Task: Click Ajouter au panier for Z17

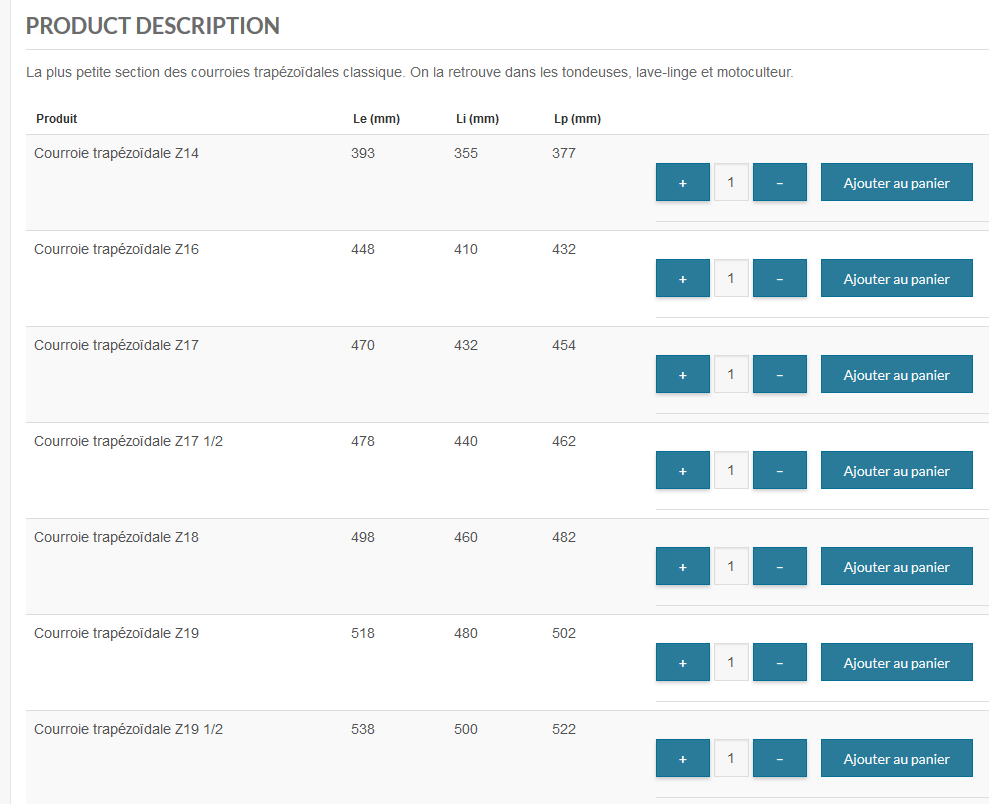Action: [896, 375]
